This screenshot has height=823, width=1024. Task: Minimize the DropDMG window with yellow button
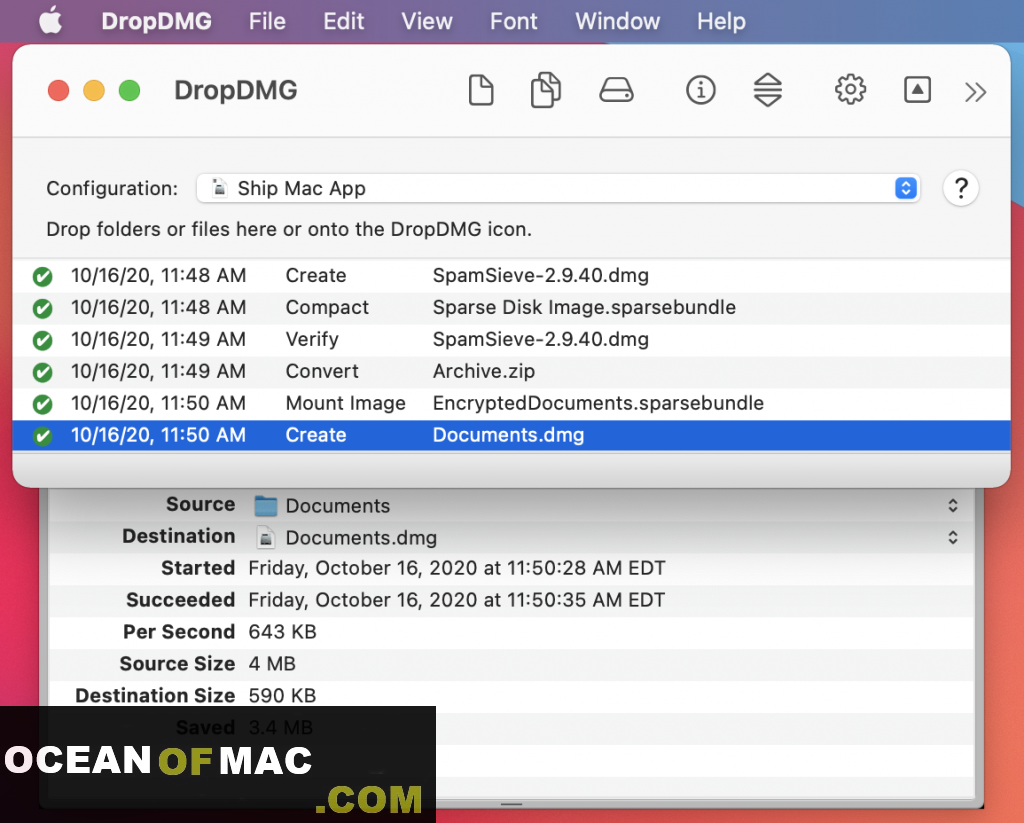point(94,90)
